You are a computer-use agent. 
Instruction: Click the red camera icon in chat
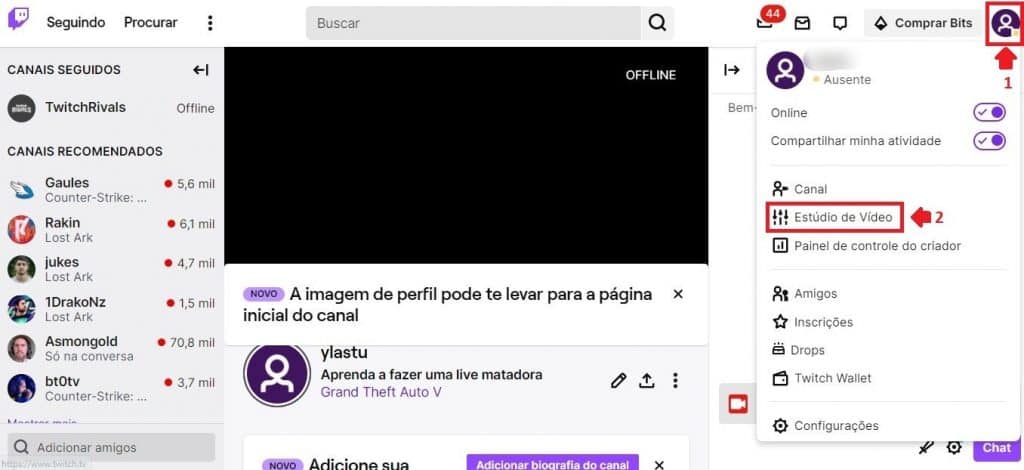738,404
